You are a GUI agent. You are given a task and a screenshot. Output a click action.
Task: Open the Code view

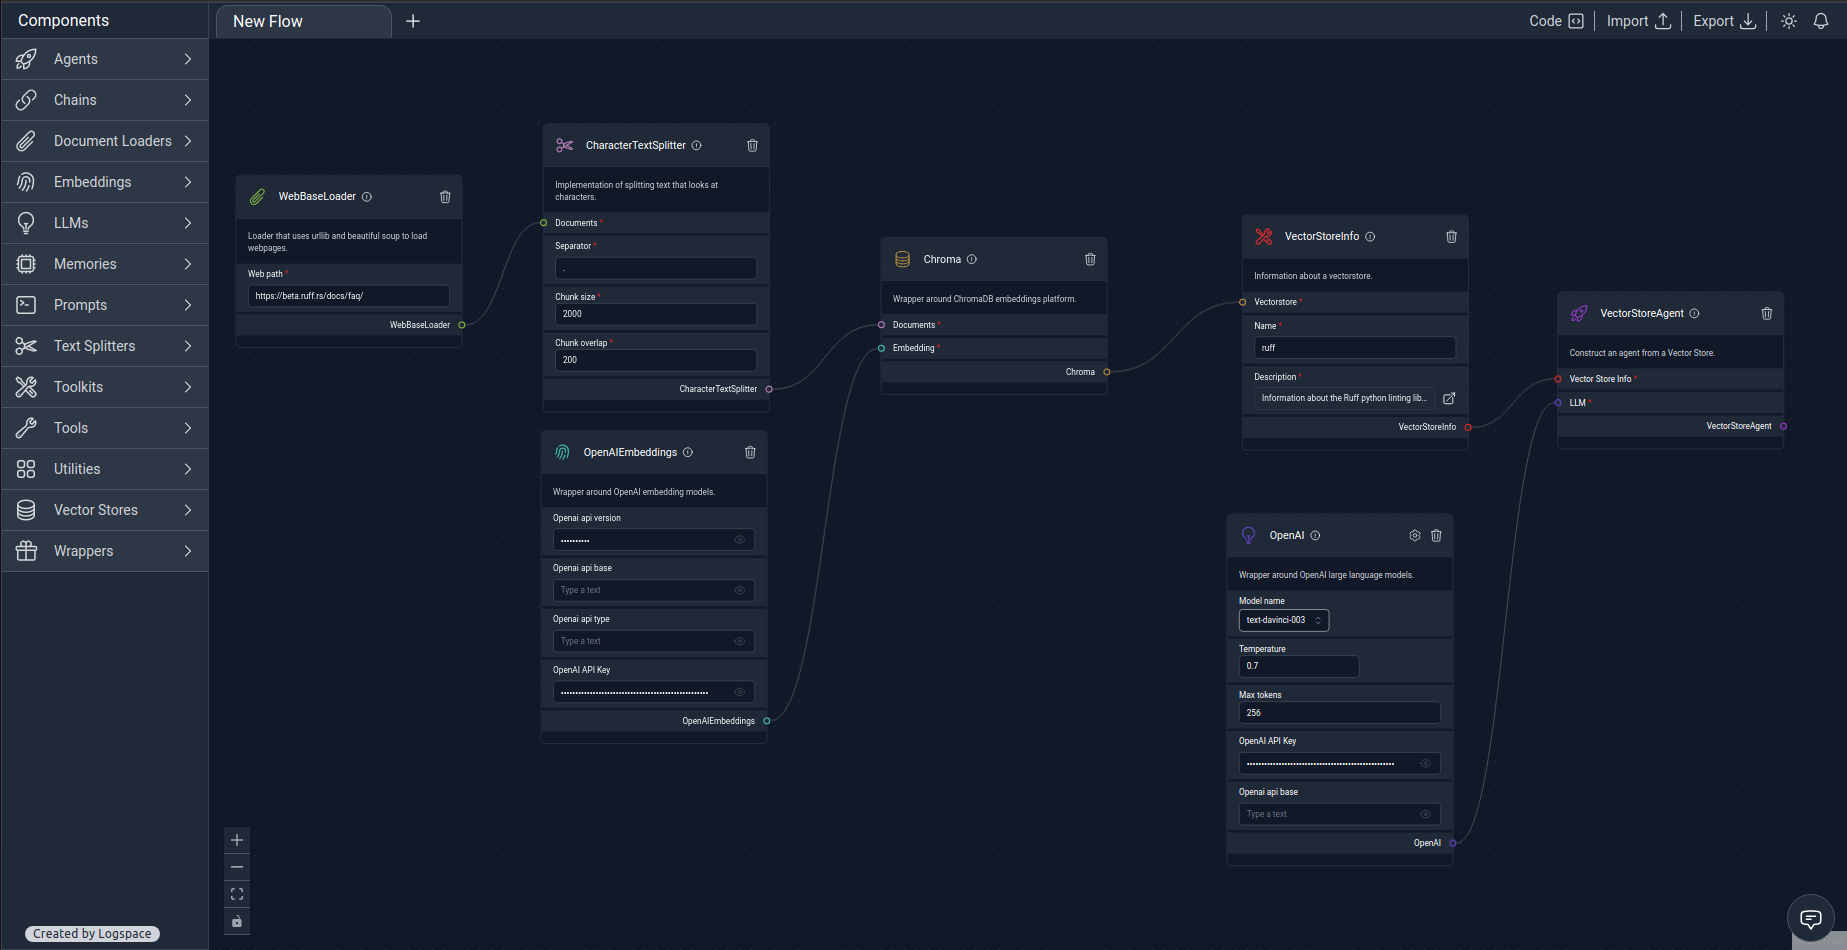coord(1556,21)
